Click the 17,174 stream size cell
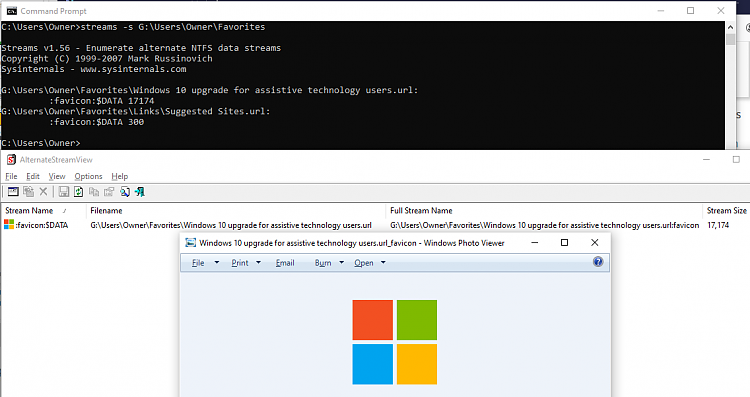 point(718,225)
